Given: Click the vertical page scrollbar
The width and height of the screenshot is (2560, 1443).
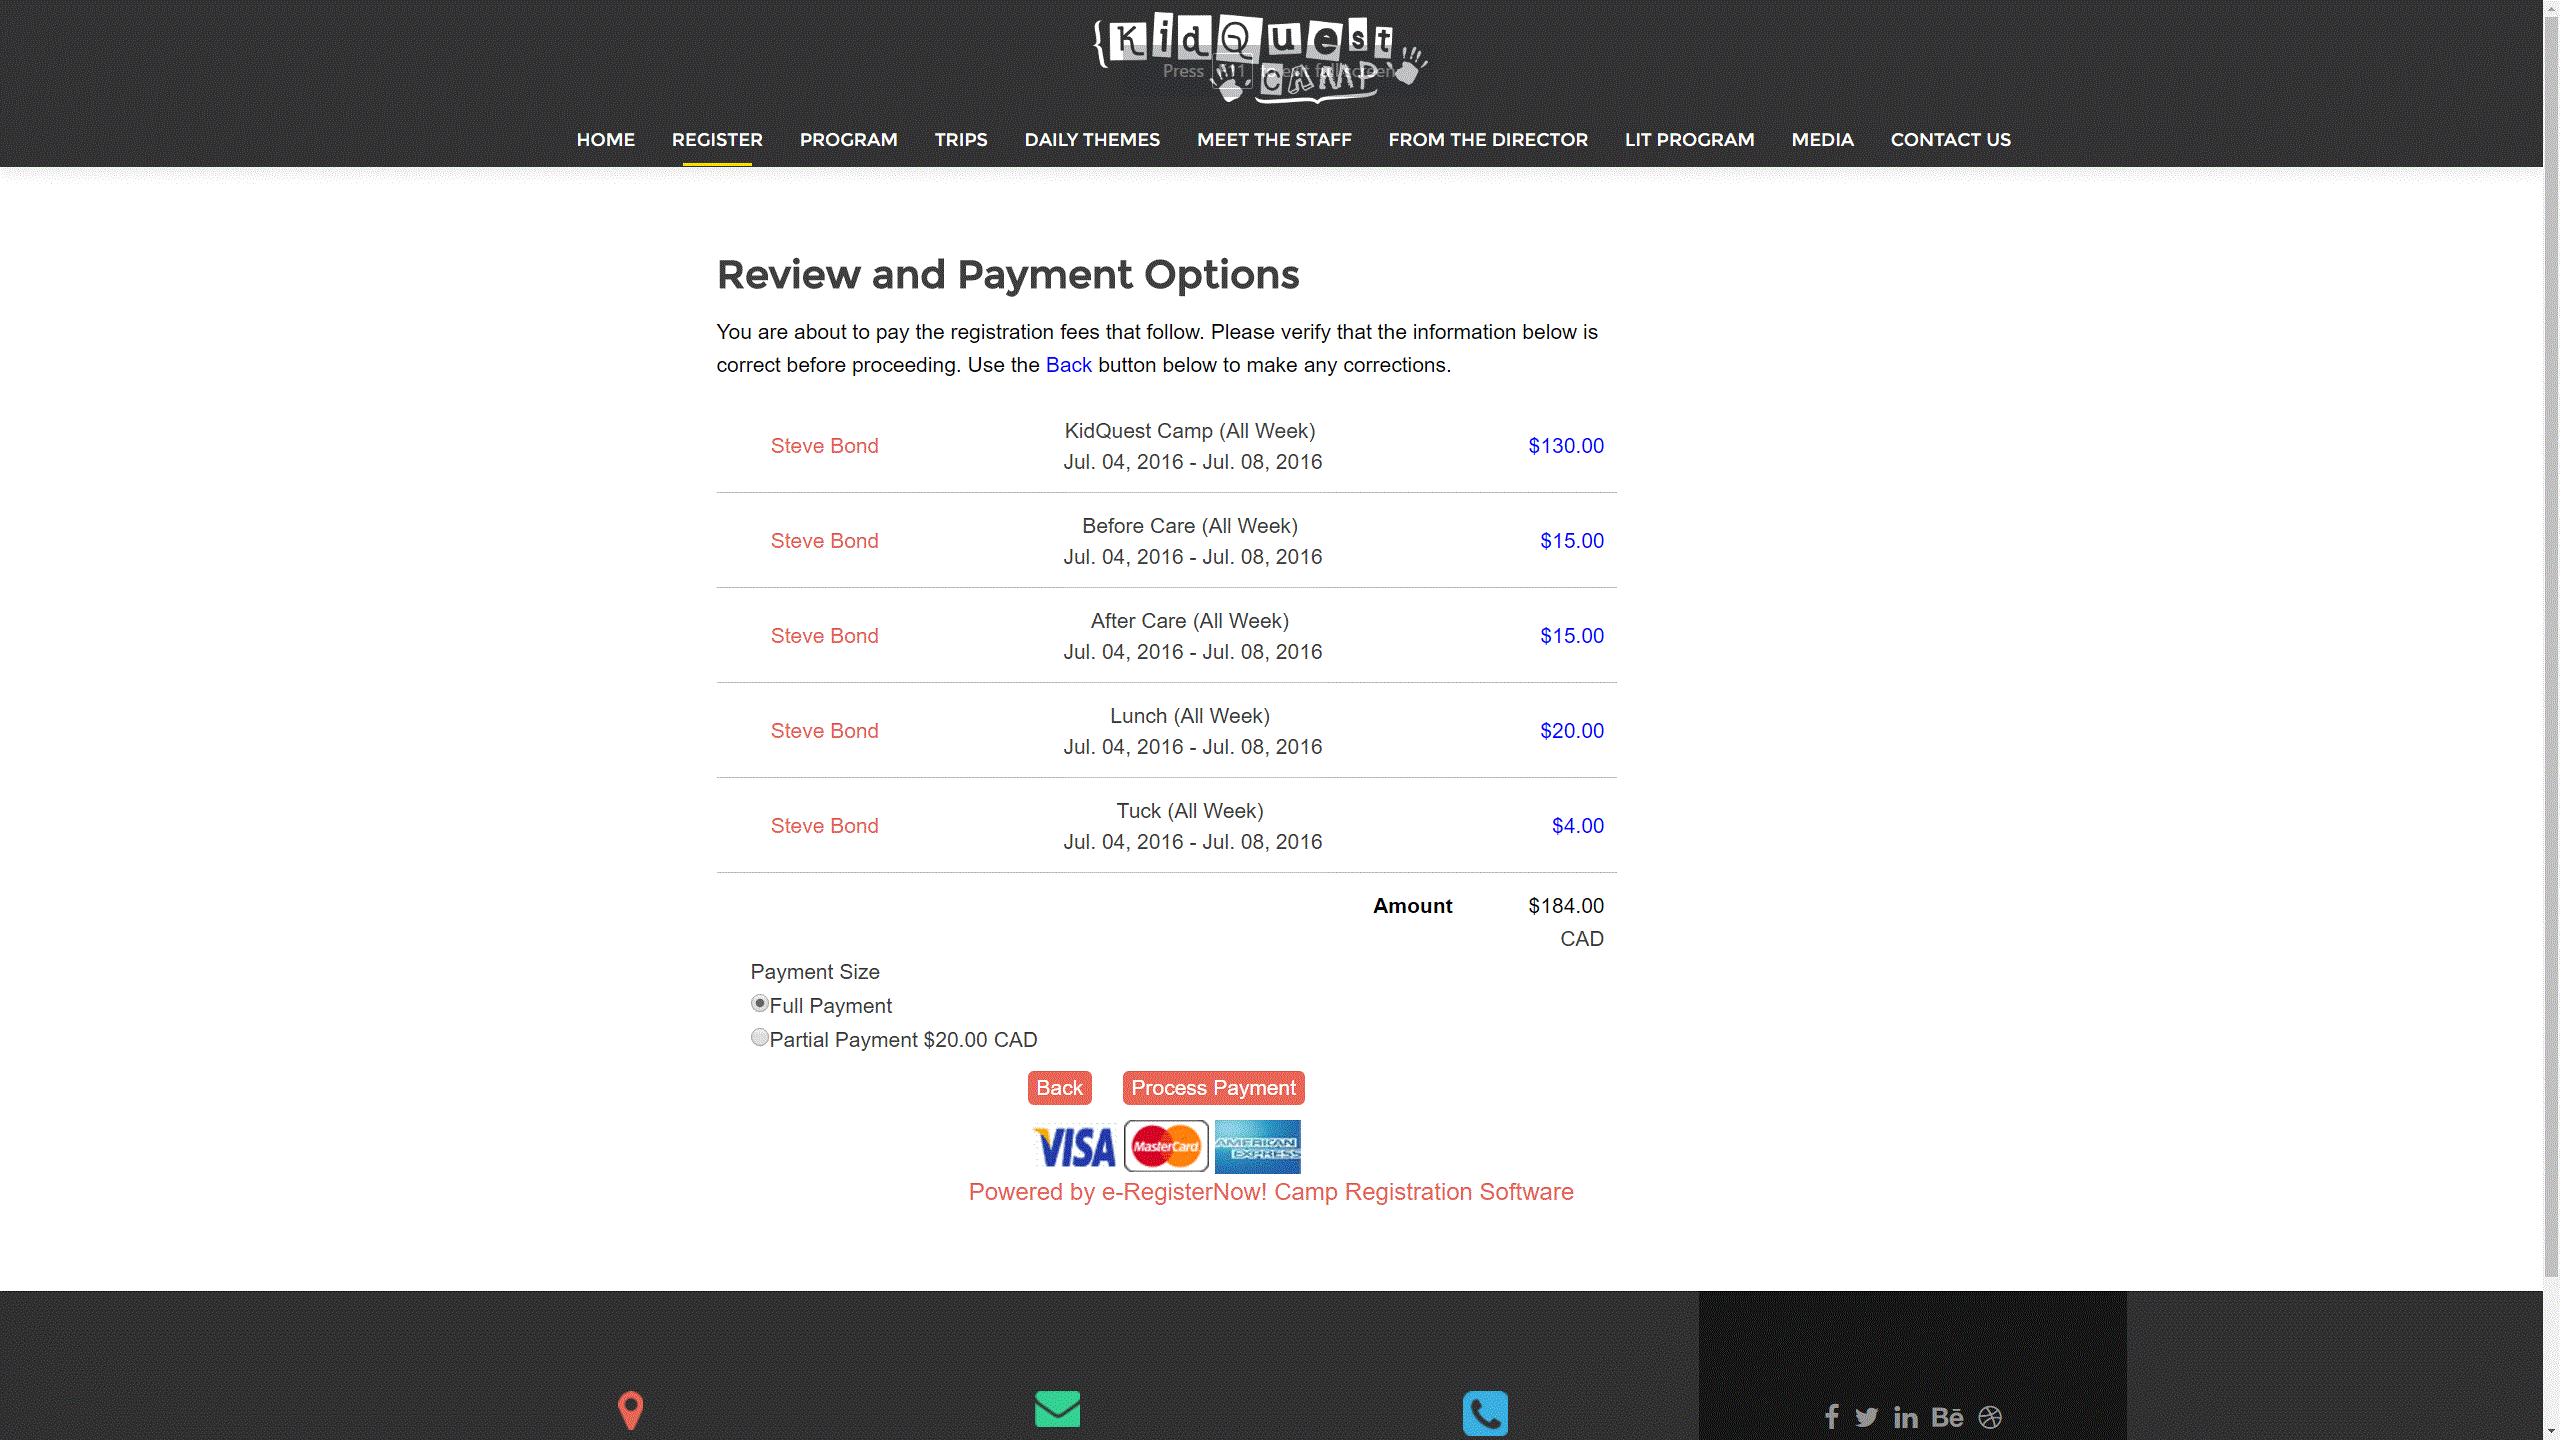Looking at the screenshot, I should (x=2551, y=640).
